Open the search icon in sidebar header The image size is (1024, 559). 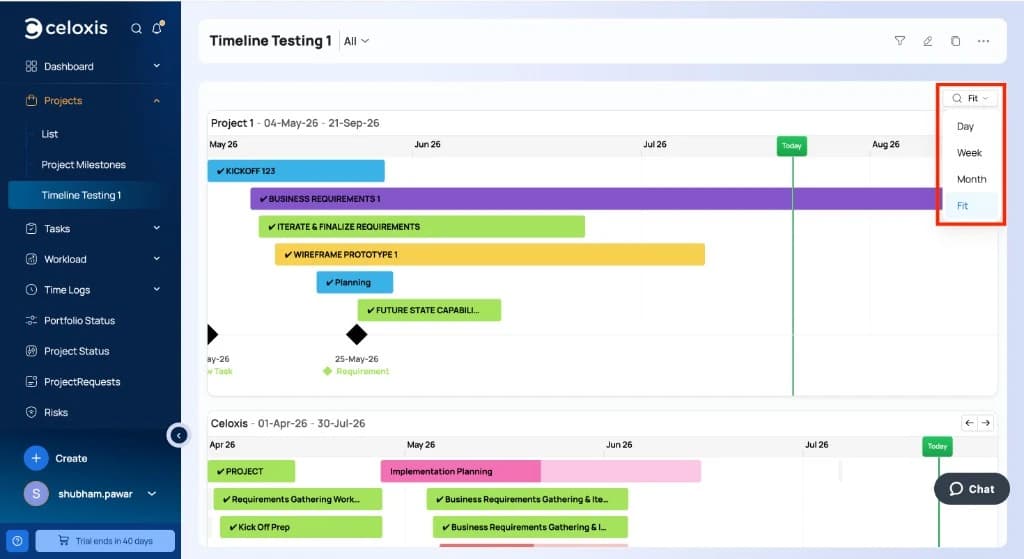pos(136,29)
